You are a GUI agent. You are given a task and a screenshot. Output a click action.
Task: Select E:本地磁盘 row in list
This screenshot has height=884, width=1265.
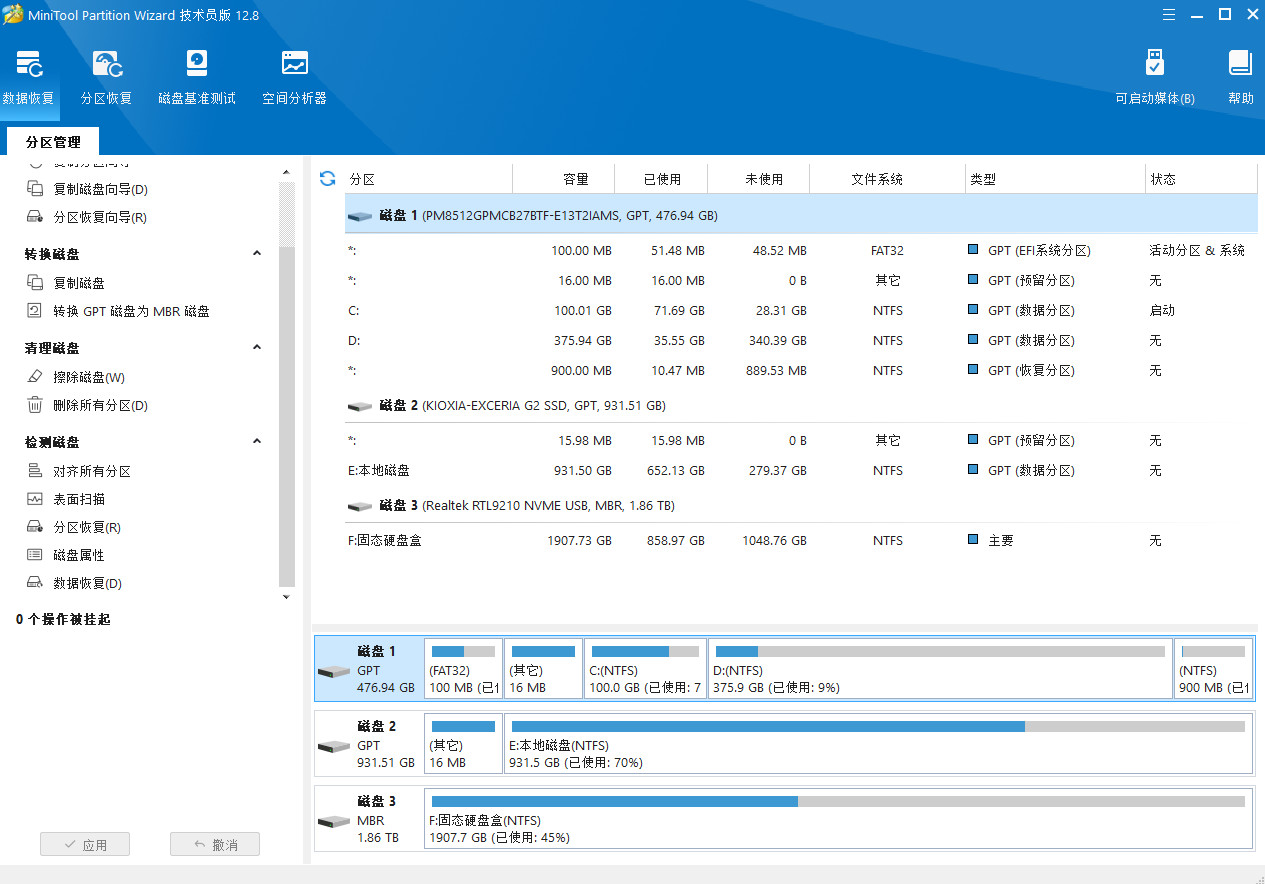pyautogui.click(x=801, y=470)
